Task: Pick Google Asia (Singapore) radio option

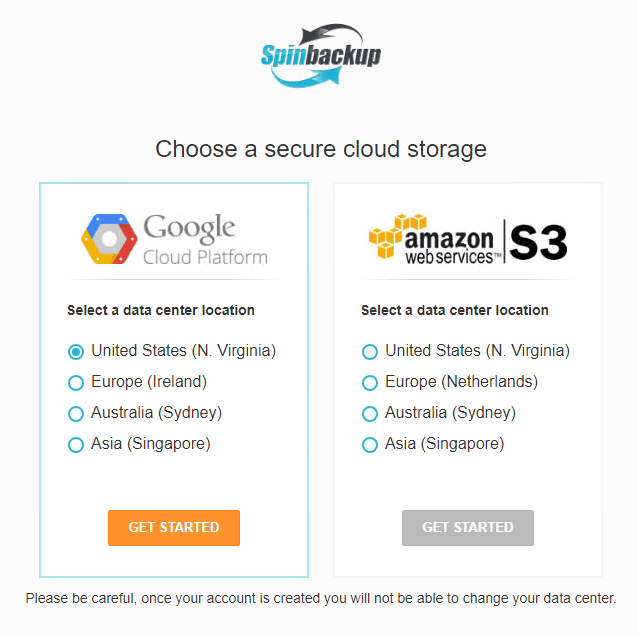Action: (76, 445)
